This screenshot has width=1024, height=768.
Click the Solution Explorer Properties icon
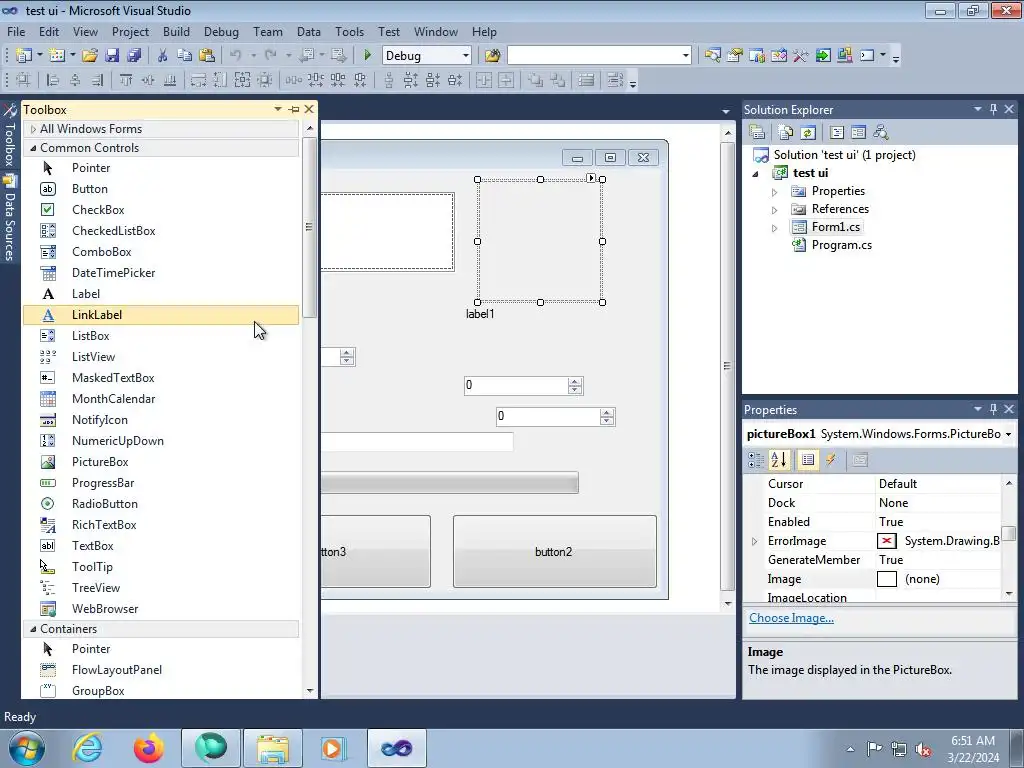coord(757,133)
